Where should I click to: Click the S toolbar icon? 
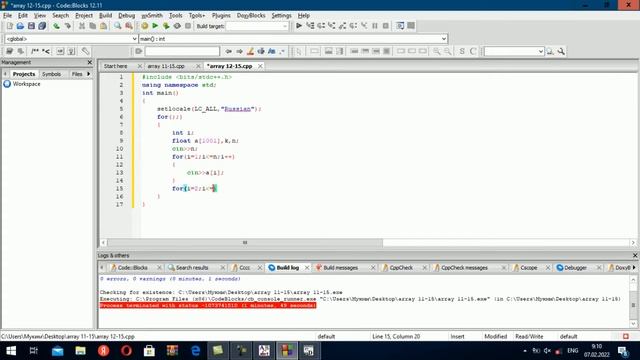point(462,51)
